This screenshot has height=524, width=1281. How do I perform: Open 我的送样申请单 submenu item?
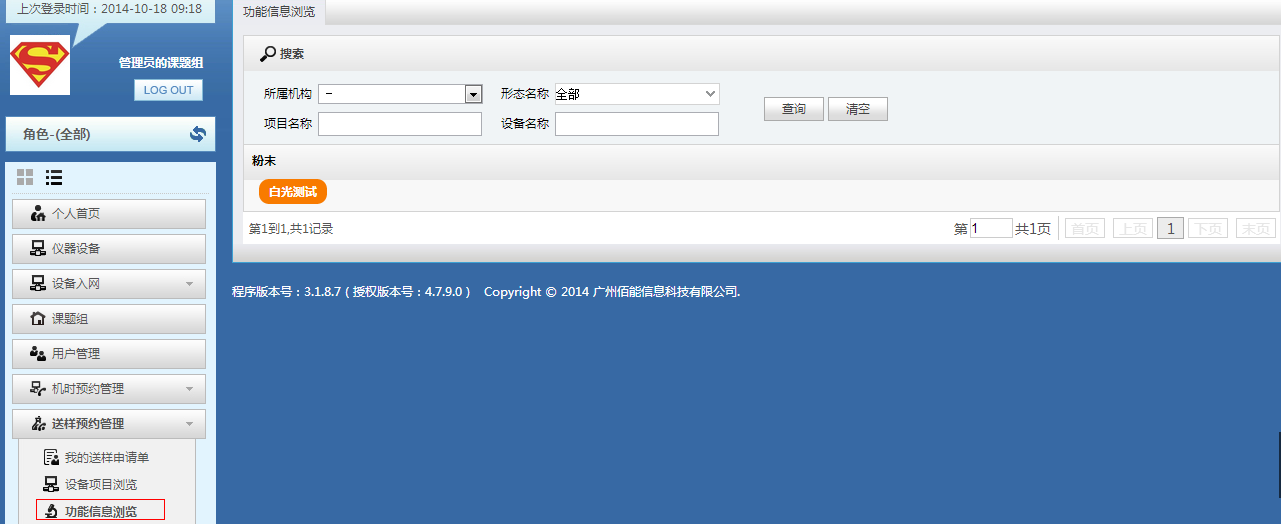[x=106, y=458]
